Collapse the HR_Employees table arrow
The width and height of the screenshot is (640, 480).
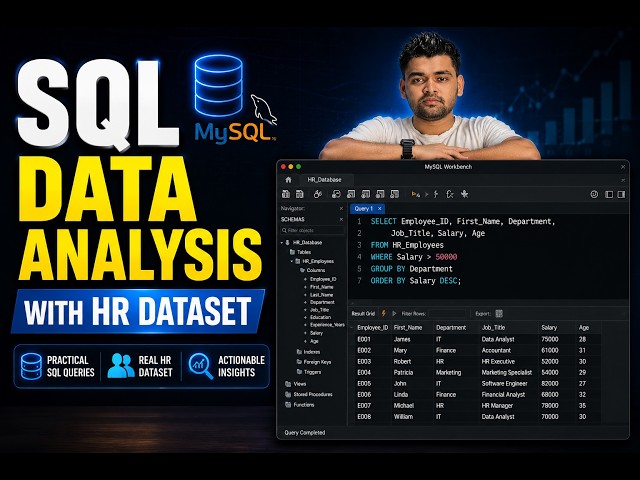click(x=292, y=261)
